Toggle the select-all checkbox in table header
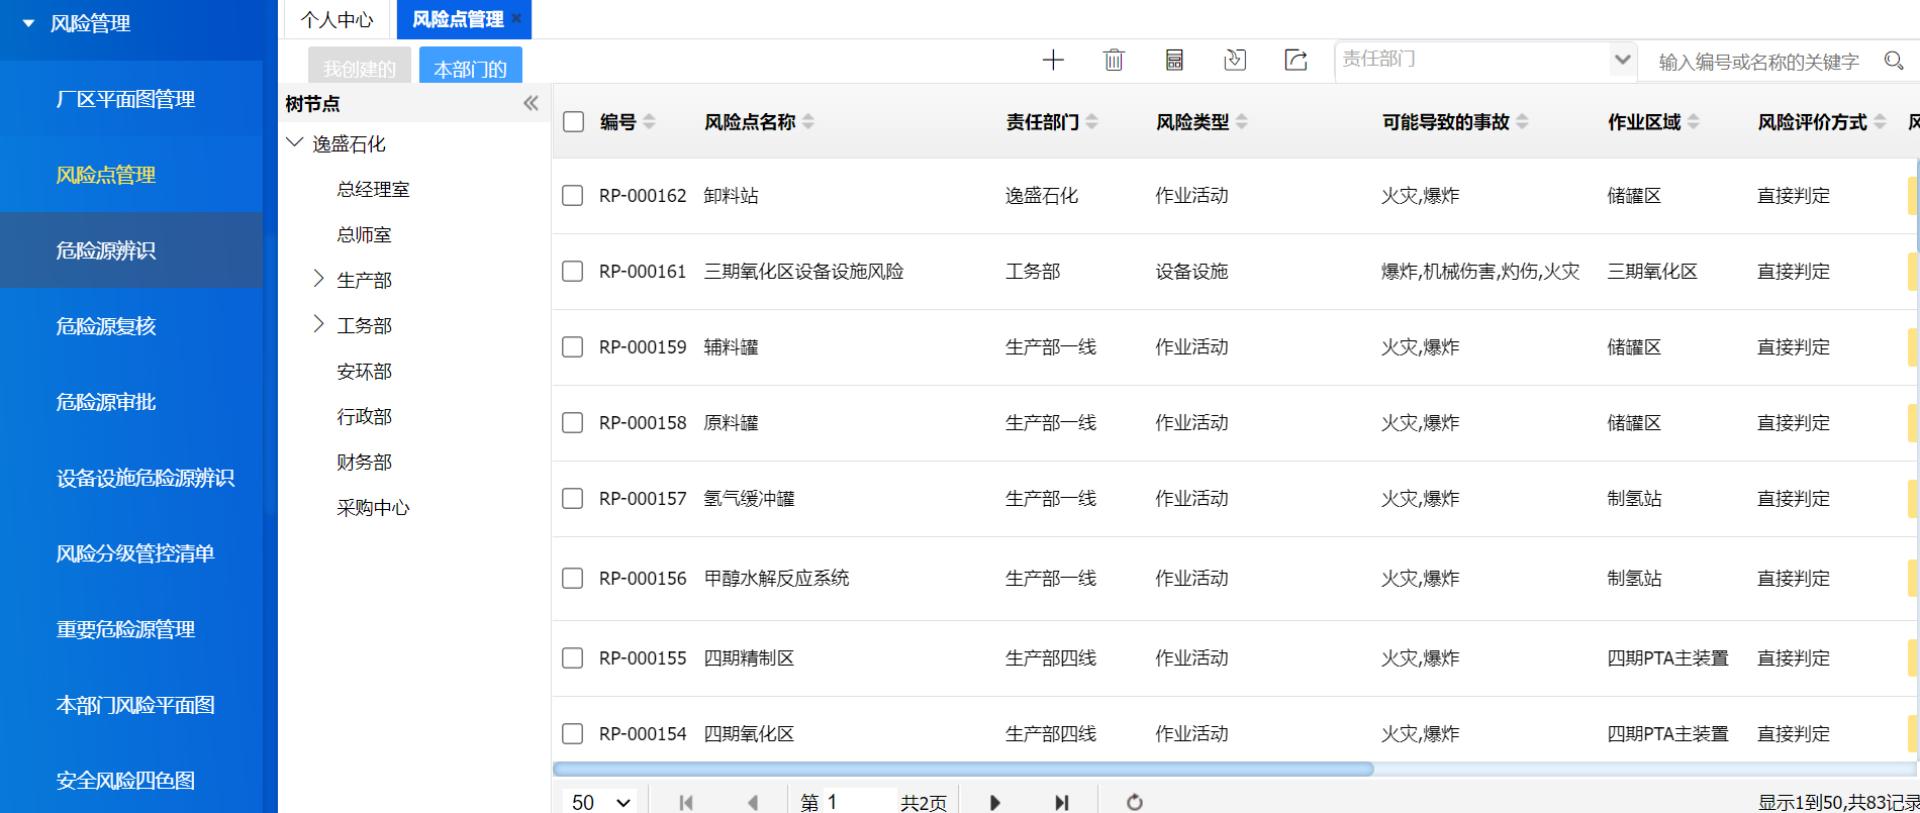 573,122
